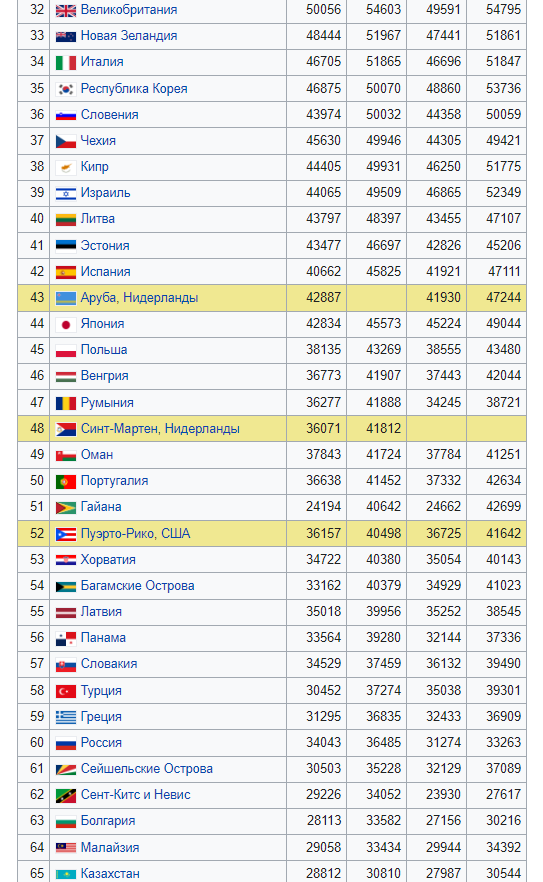Click the Italy flag icon

pyautogui.click(x=66, y=62)
